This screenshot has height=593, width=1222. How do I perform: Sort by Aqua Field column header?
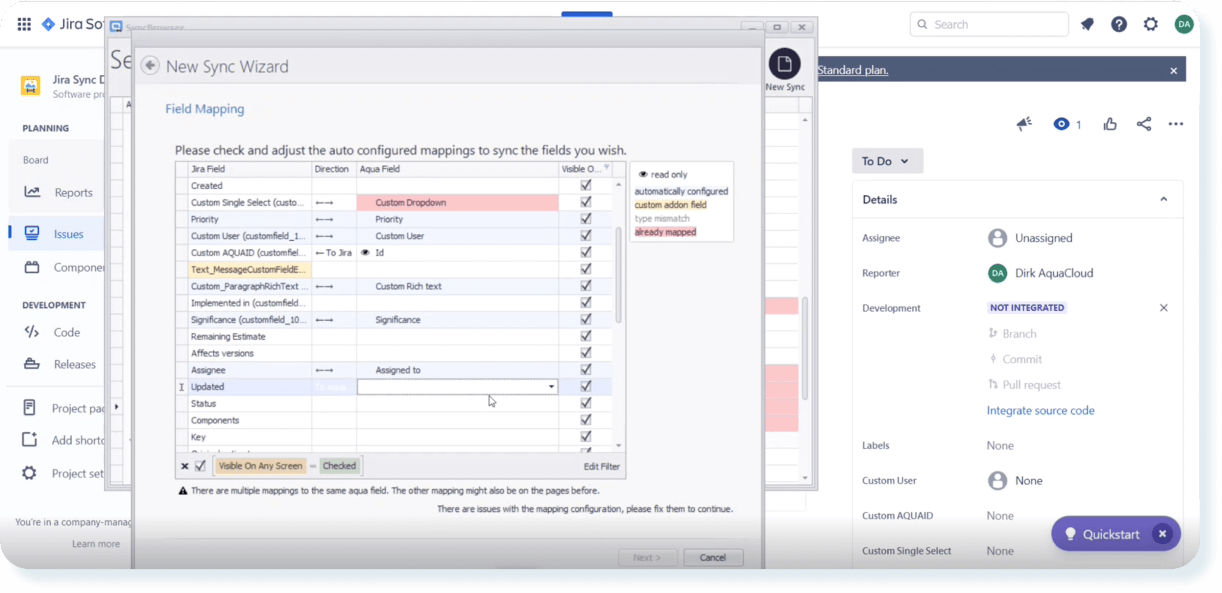coord(458,169)
